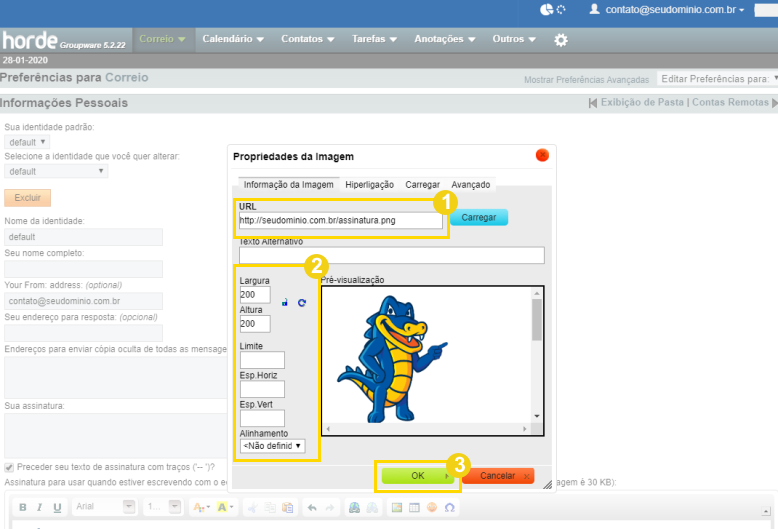Switch to the Carregar tab
This screenshot has width=778, height=529.
pos(422,185)
